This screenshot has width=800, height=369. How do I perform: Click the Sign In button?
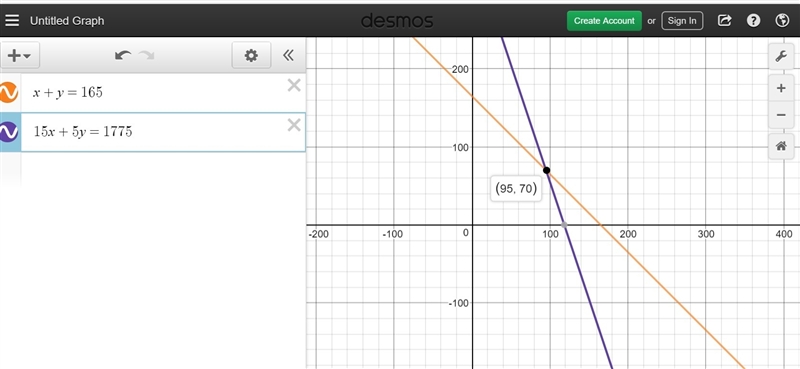[682, 21]
